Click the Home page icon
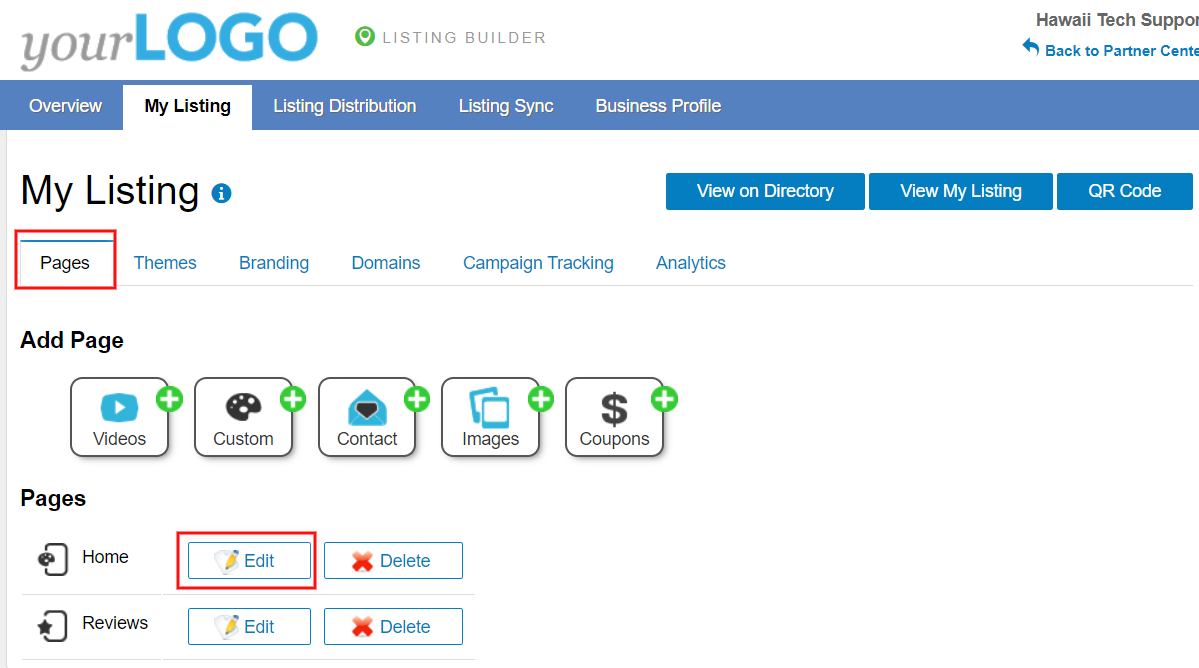 [52, 558]
